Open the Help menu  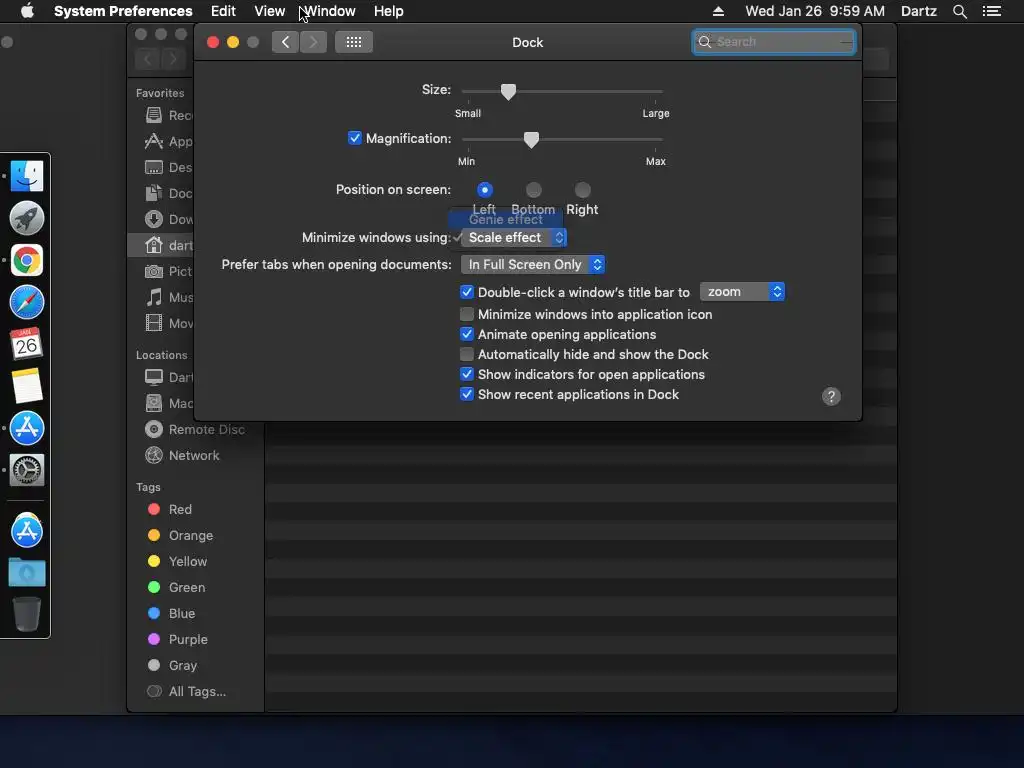389,11
